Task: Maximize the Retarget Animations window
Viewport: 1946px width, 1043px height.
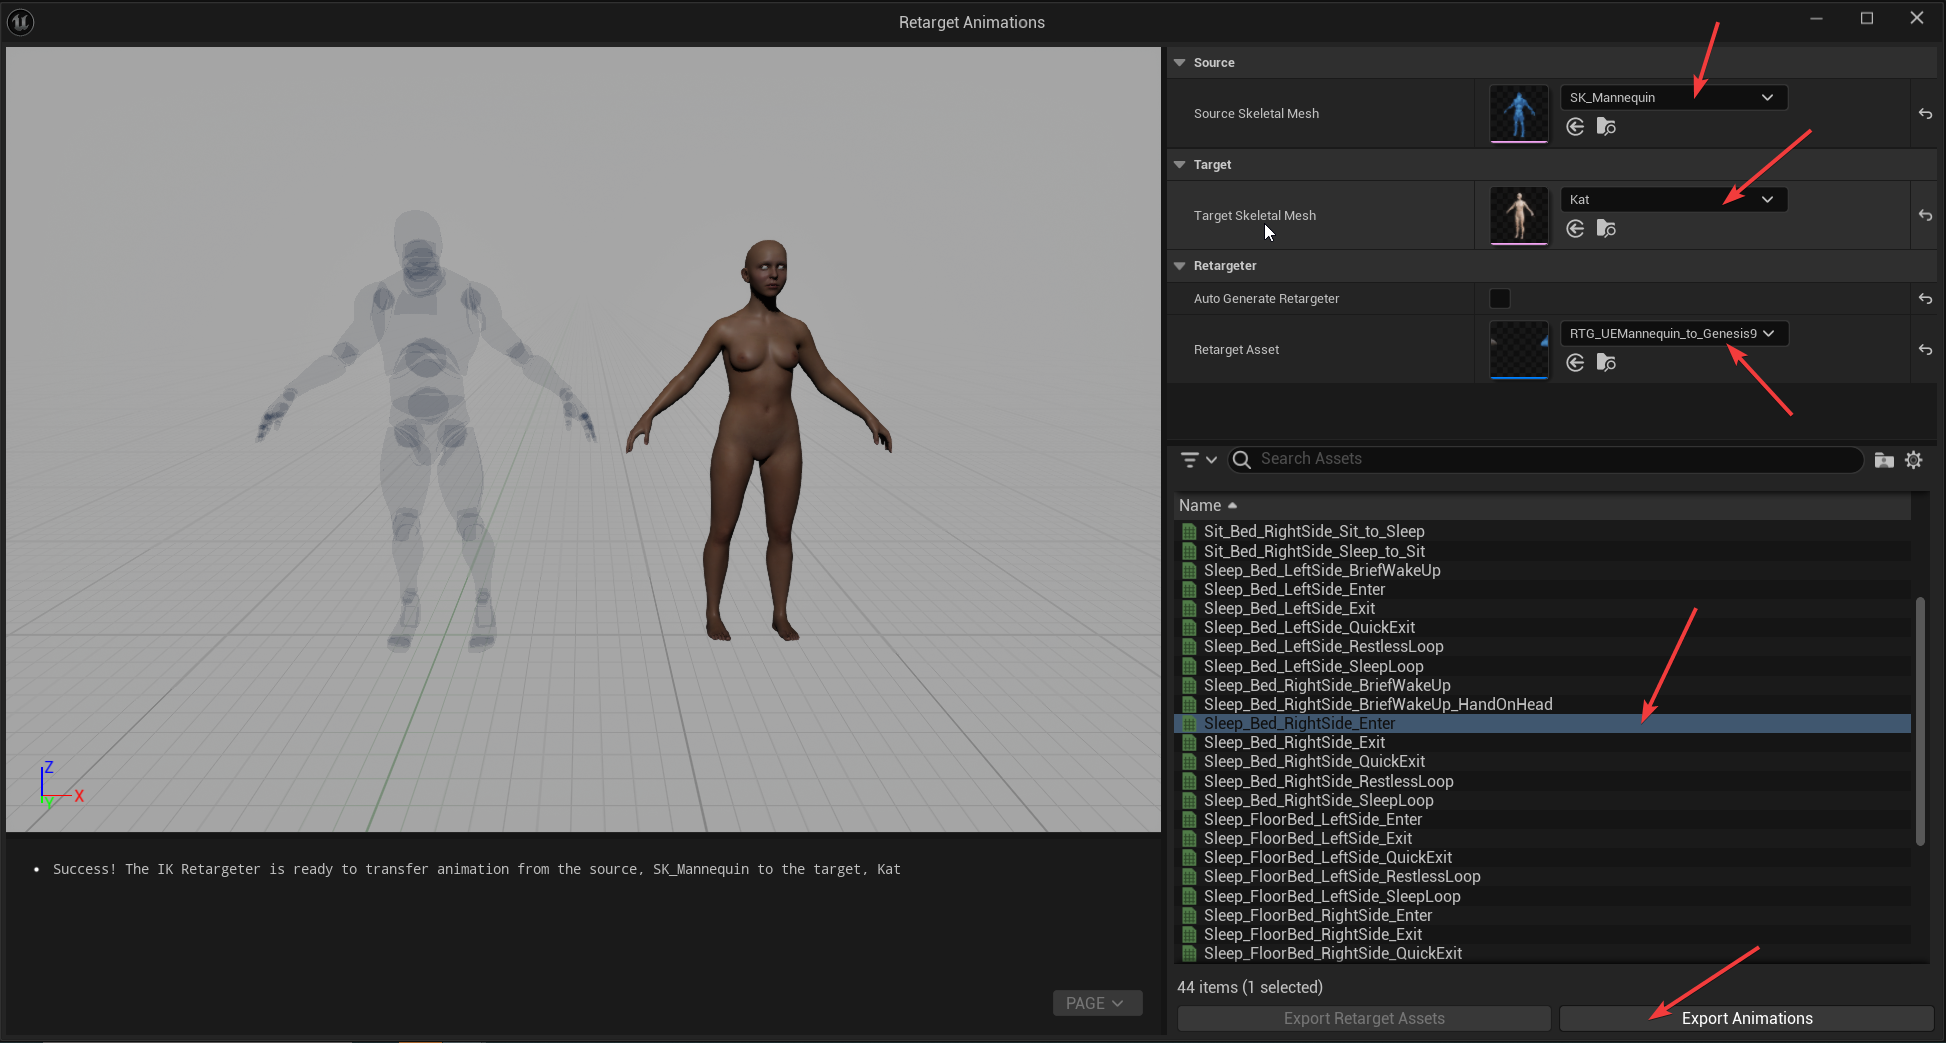Action: [1866, 18]
